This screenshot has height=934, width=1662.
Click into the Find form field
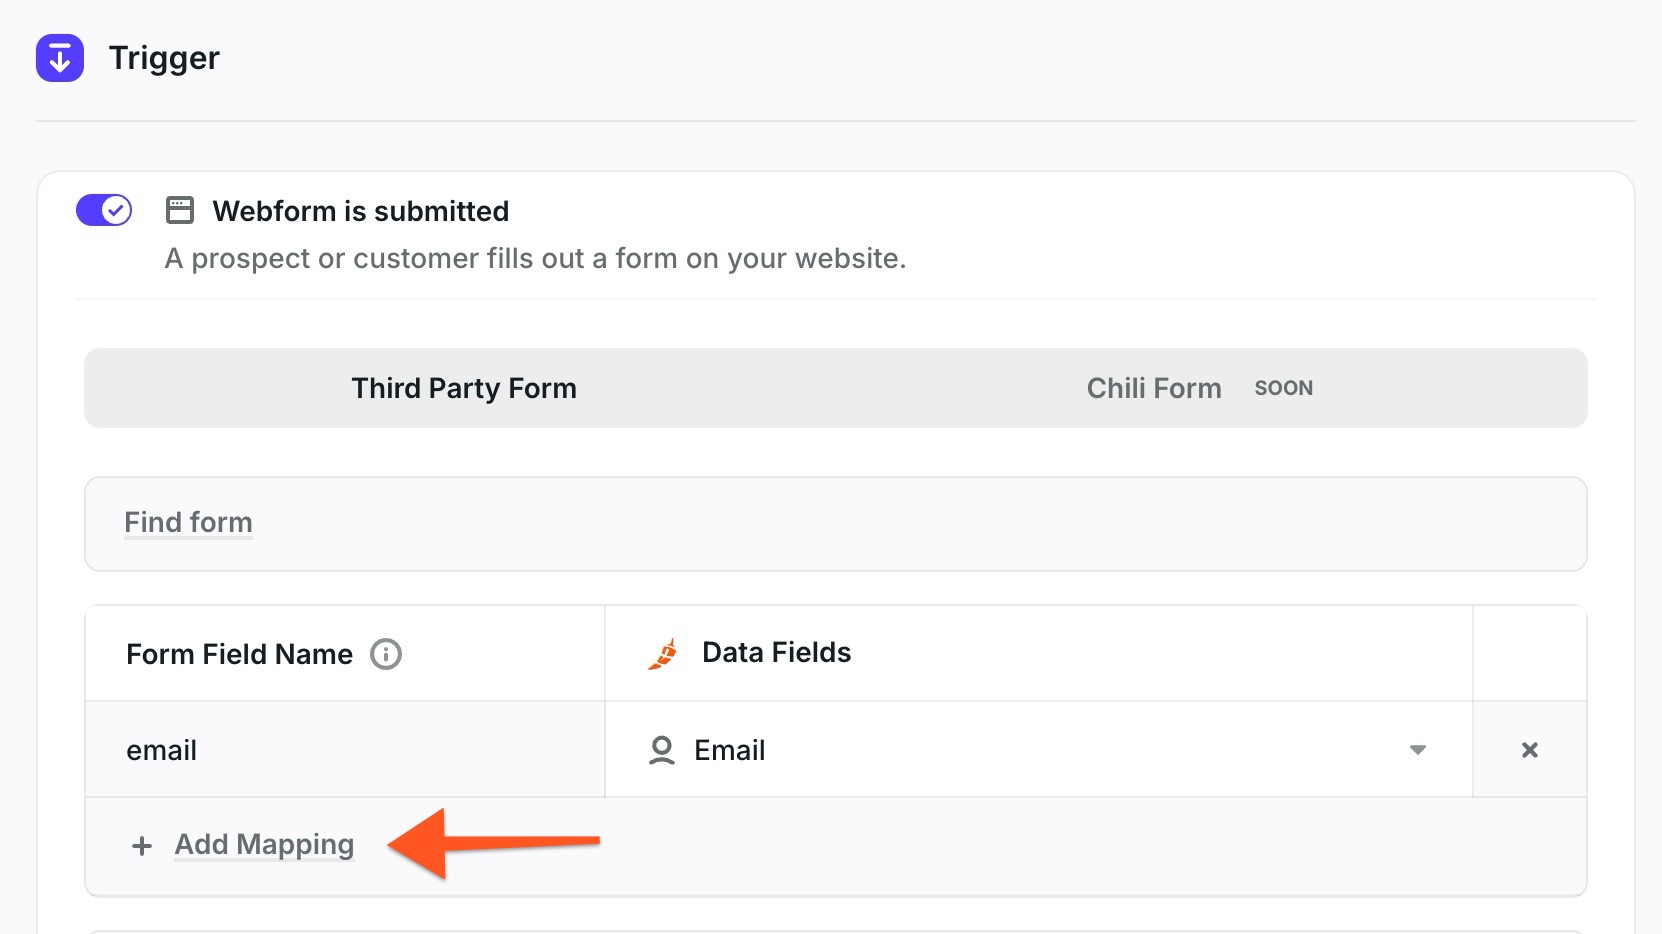pos(836,524)
